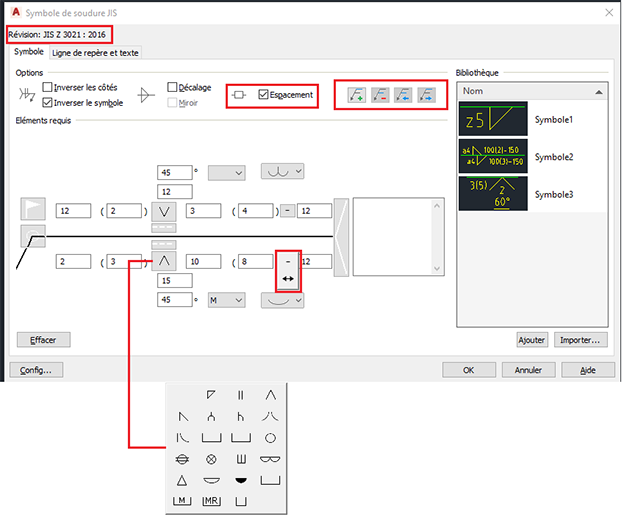Sort the library by the Nom column header

(532, 91)
